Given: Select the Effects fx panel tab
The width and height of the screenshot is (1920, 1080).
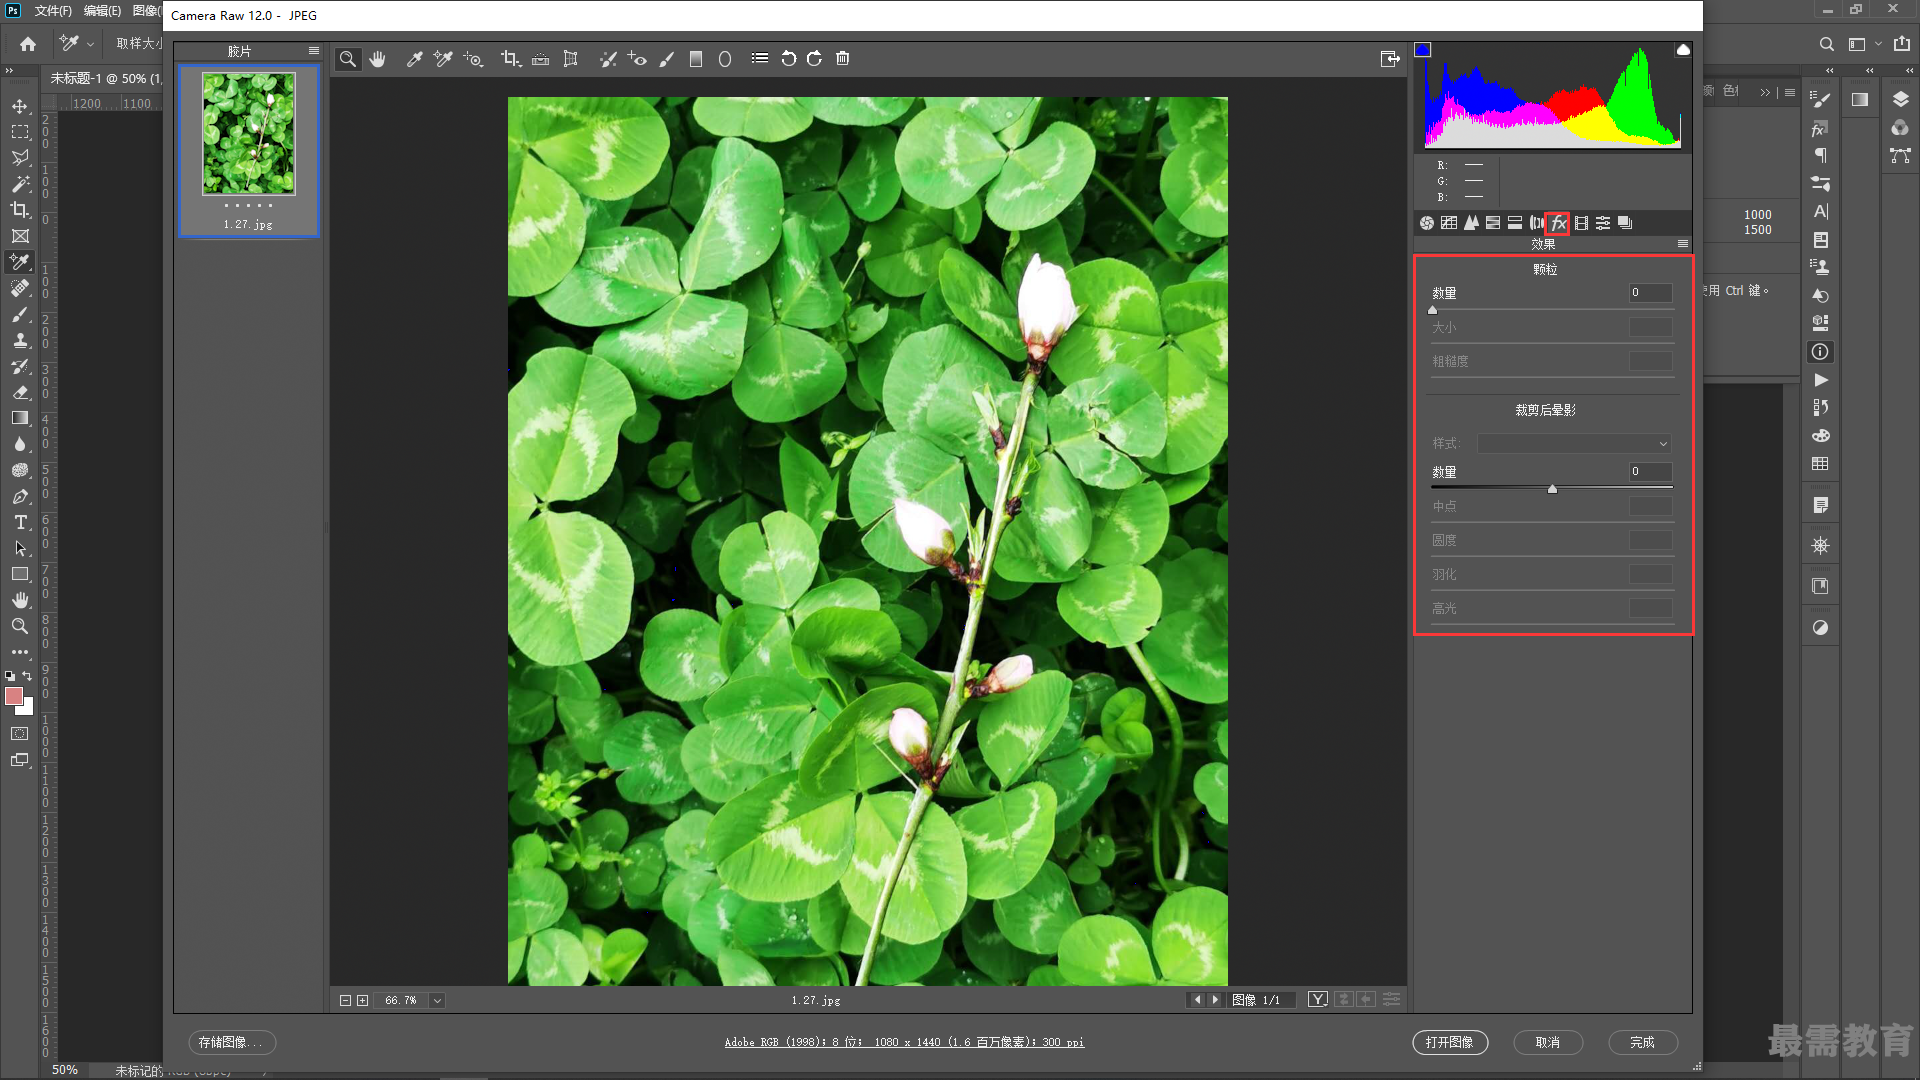Looking at the screenshot, I should click(1558, 223).
